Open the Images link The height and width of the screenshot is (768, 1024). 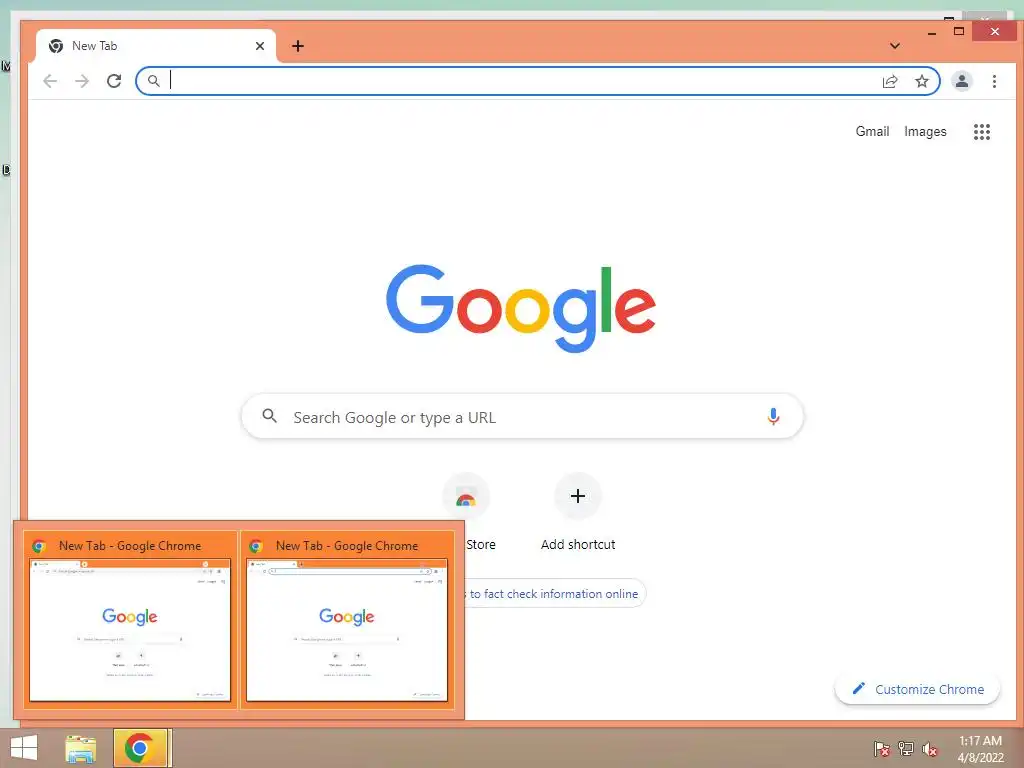925,131
